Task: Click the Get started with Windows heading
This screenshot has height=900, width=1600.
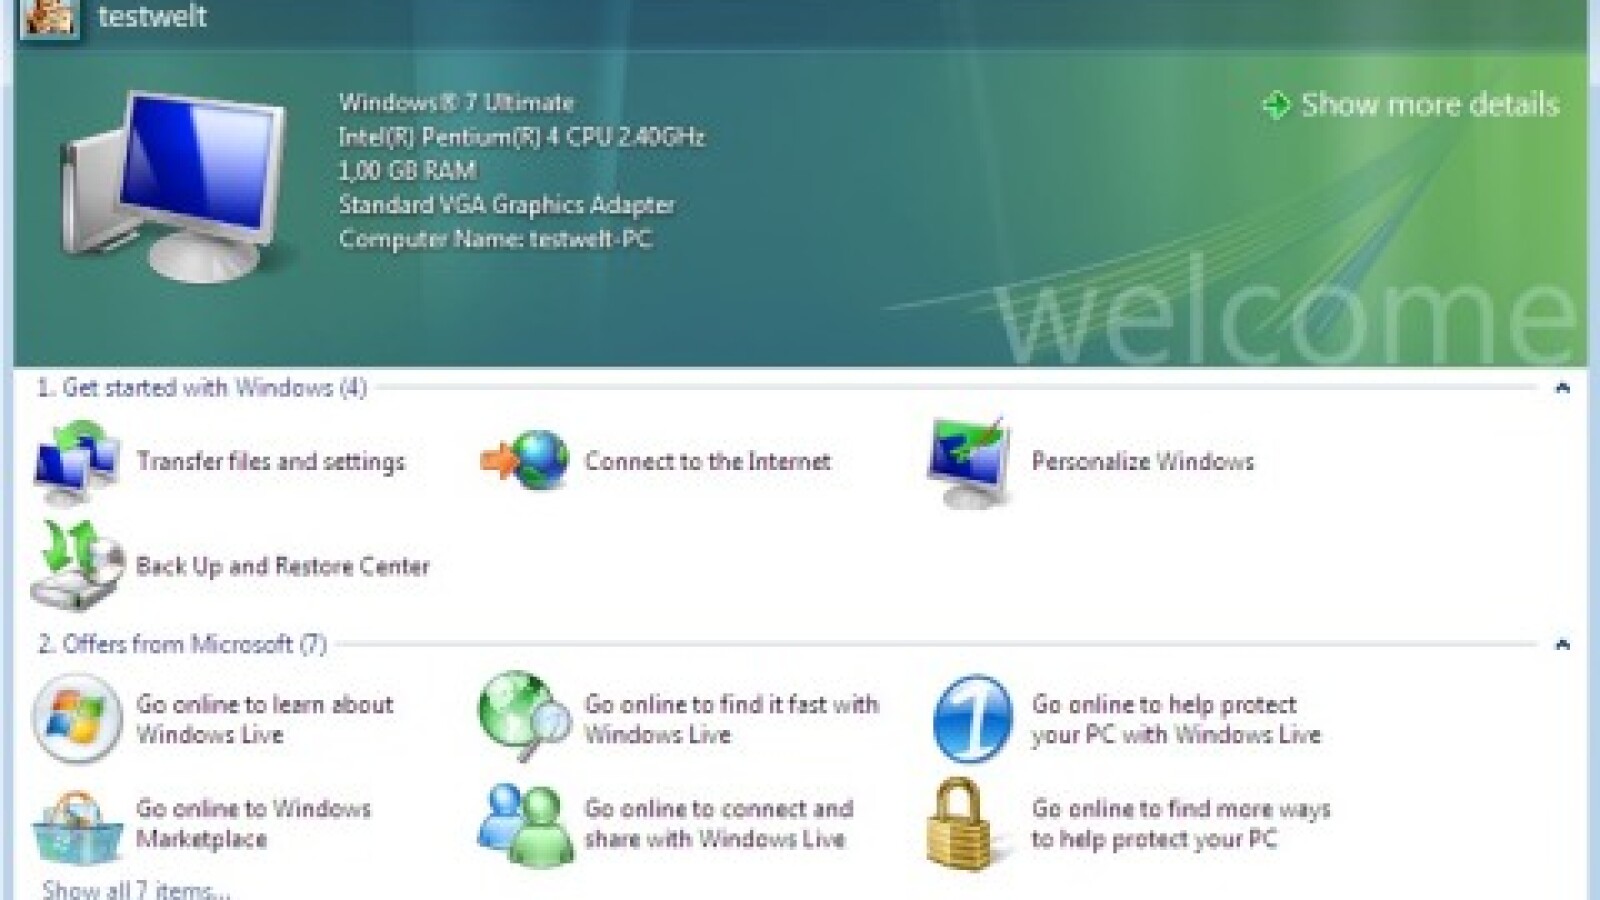Action: point(201,388)
